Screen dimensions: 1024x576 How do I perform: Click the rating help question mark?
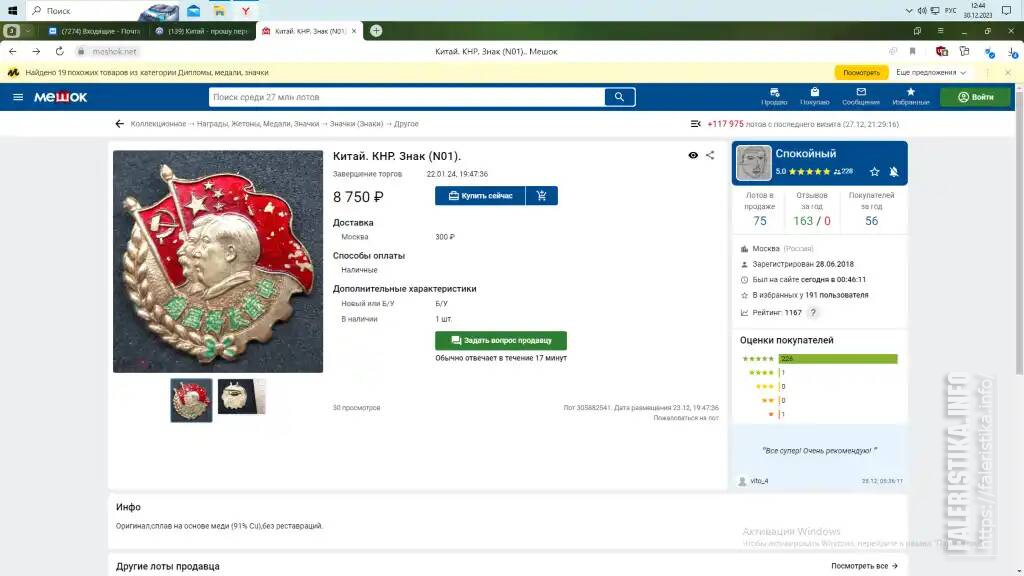813,313
